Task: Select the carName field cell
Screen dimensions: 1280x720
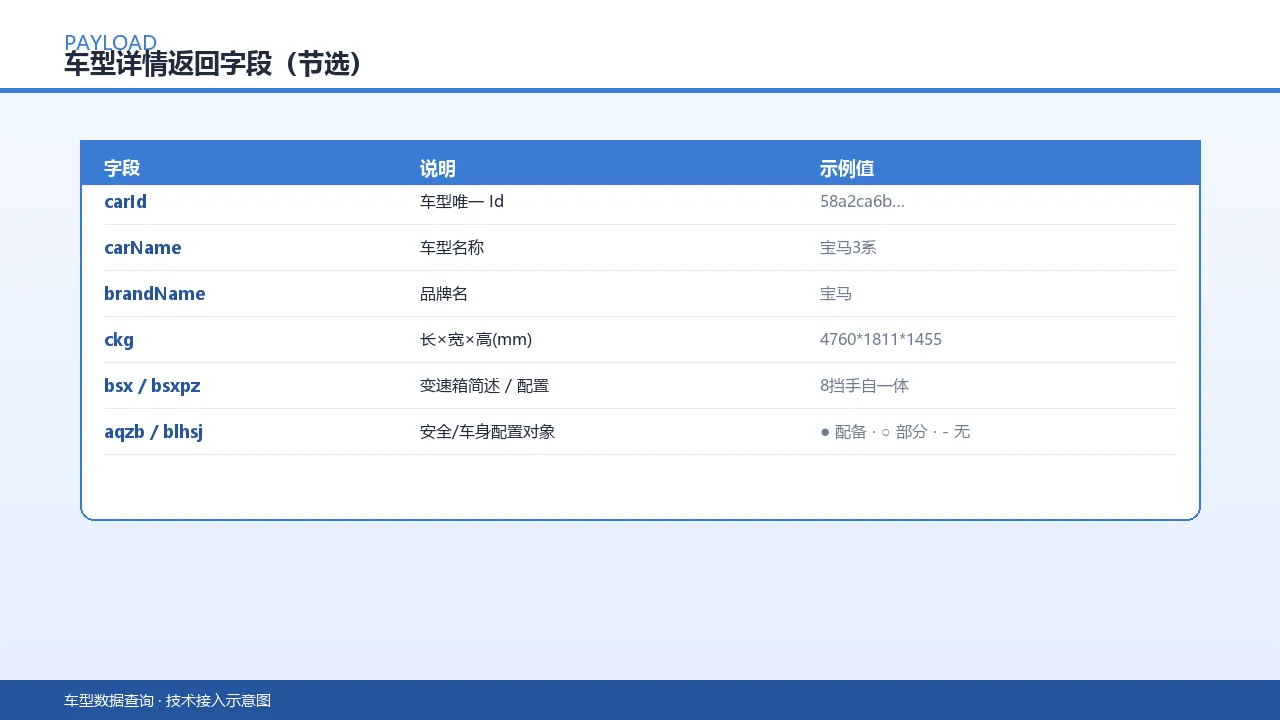Action: [x=143, y=248]
